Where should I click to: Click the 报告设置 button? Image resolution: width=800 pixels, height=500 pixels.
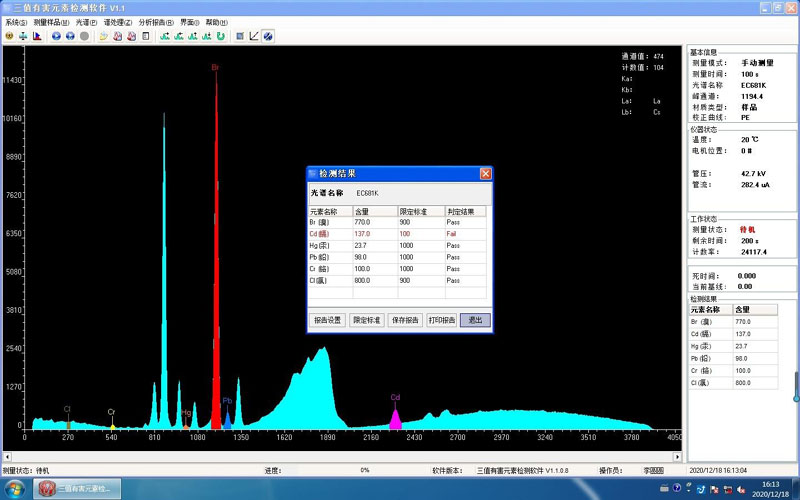coord(327,320)
